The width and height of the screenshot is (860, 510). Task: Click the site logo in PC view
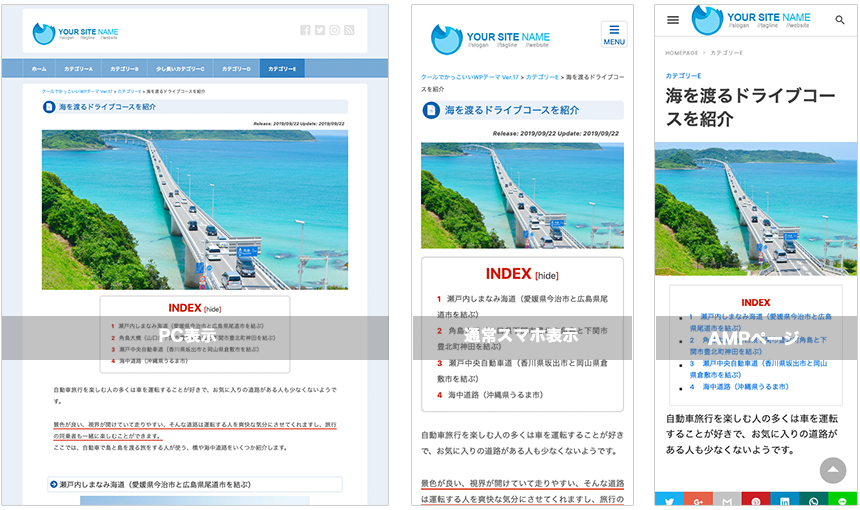tap(75, 33)
